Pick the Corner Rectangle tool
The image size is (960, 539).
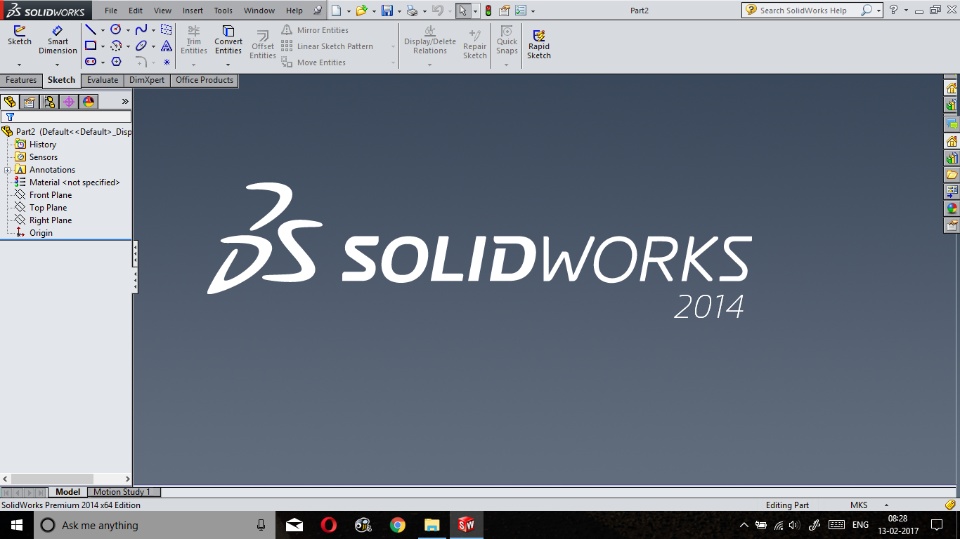click(90, 45)
